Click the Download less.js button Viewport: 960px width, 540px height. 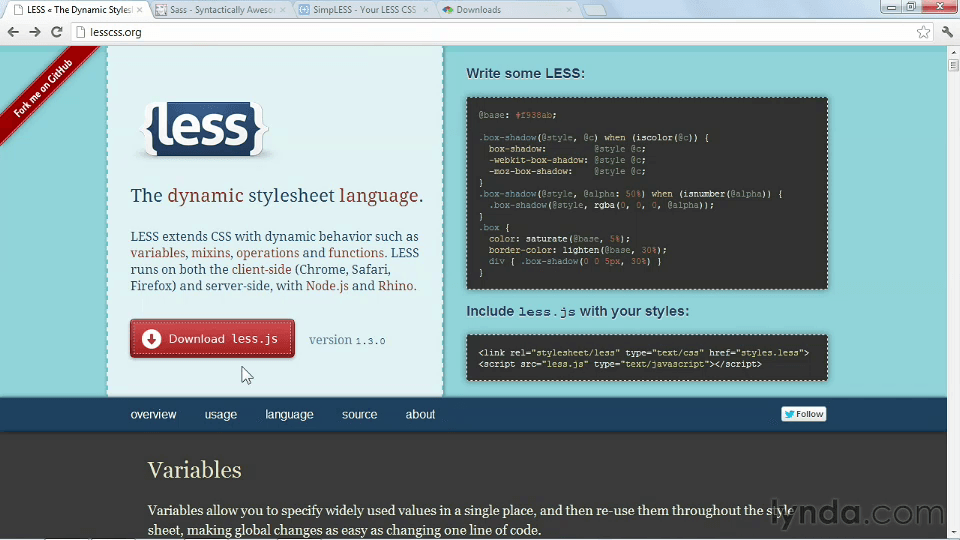pos(212,339)
